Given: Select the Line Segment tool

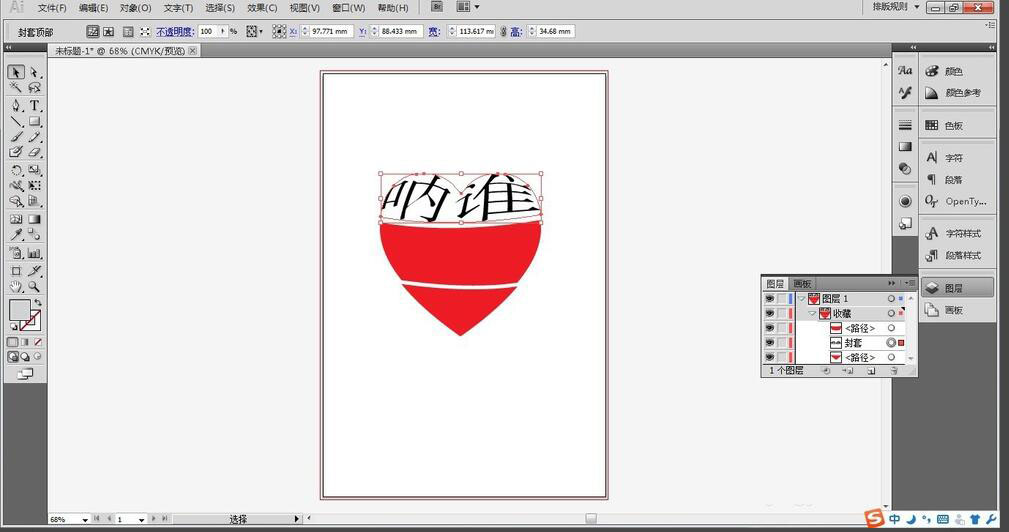Looking at the screenshot, I should [x=16, y=121].
